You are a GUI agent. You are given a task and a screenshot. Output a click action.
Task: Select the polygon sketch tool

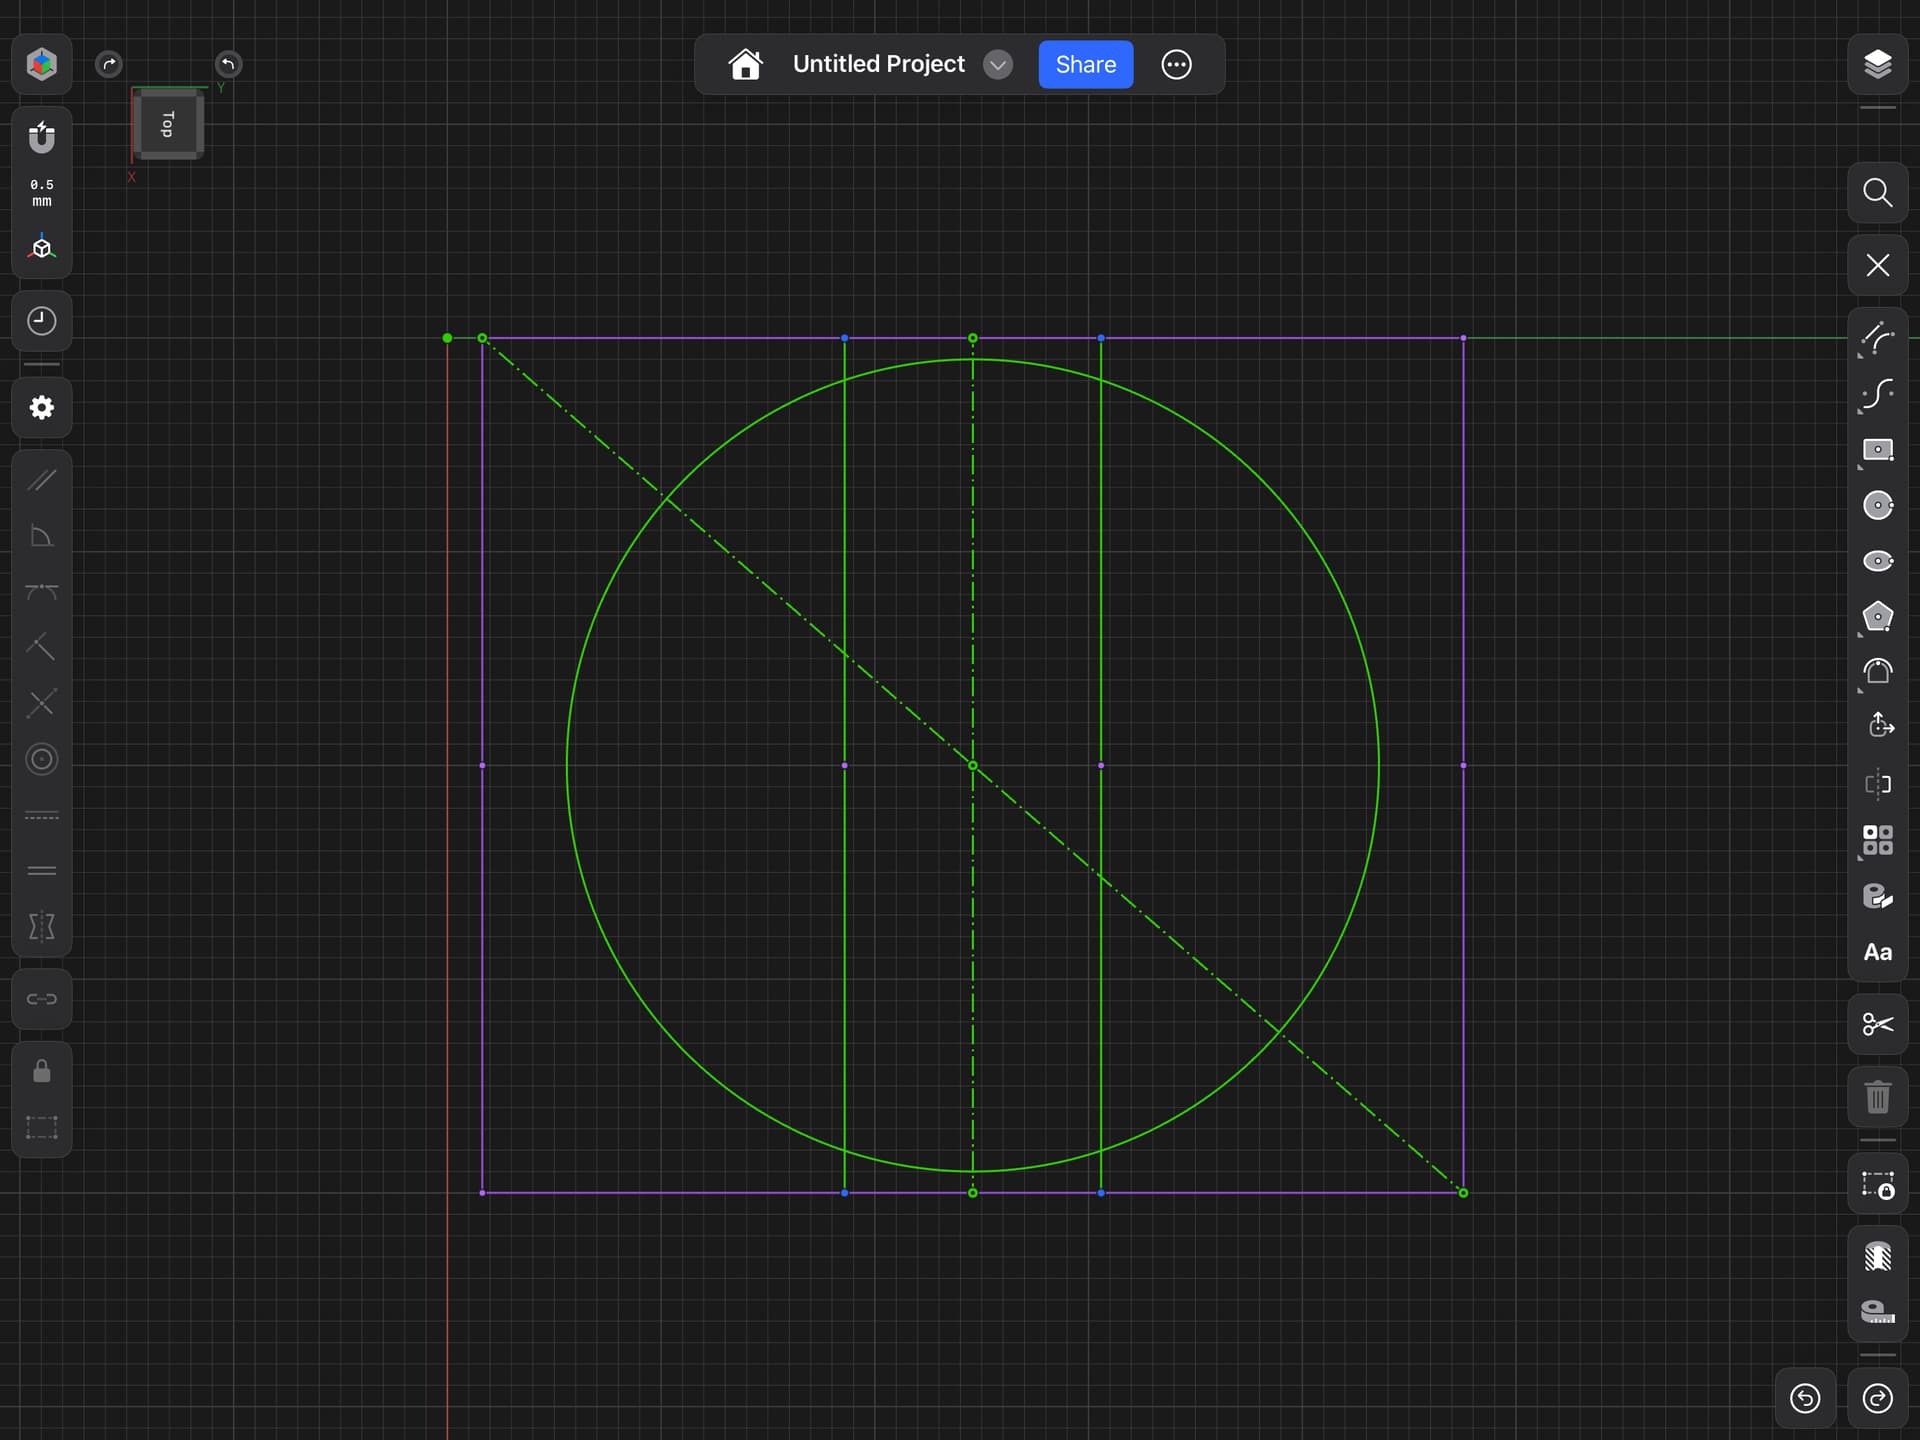coord(1877,617)
